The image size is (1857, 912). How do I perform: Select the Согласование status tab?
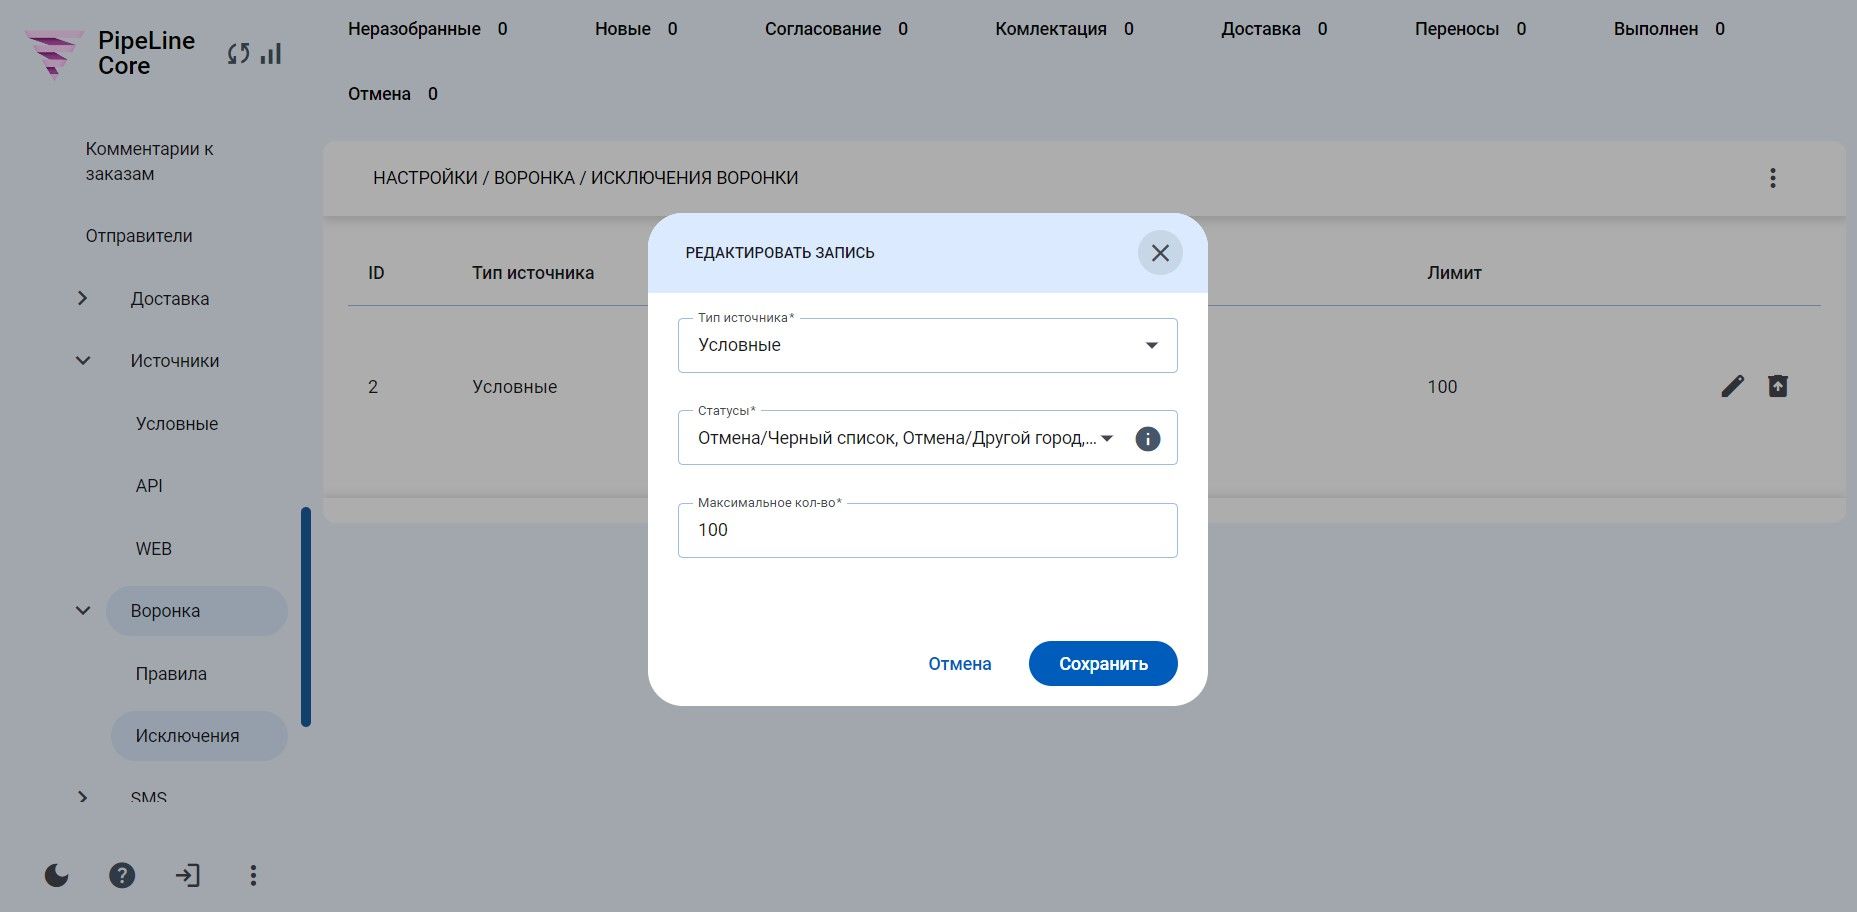(836, 29)
